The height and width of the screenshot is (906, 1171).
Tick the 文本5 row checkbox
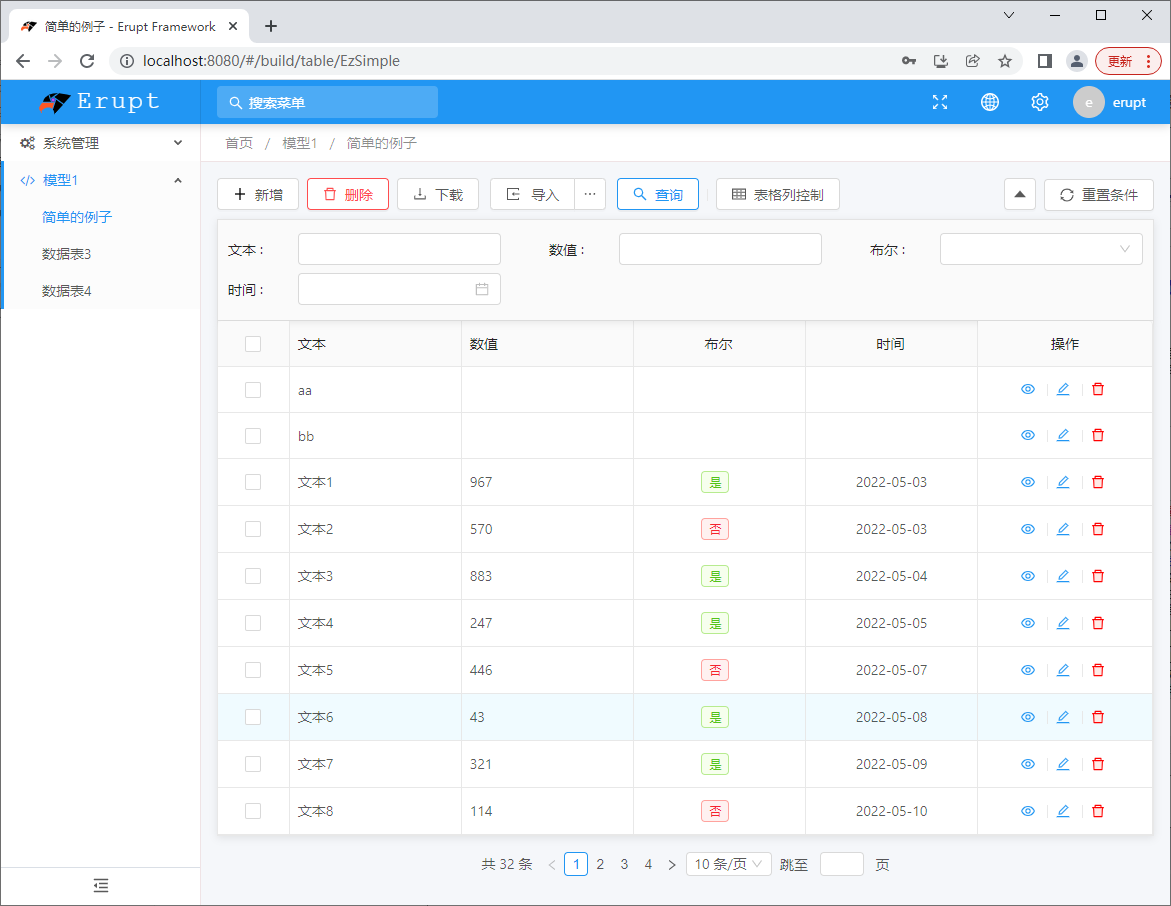click(253, 670)
